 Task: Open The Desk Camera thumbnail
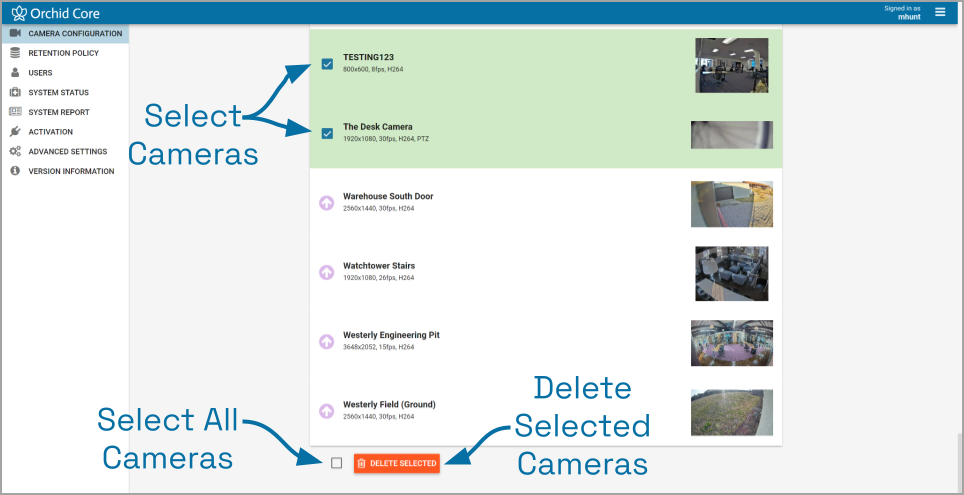[x=732, y=135]
